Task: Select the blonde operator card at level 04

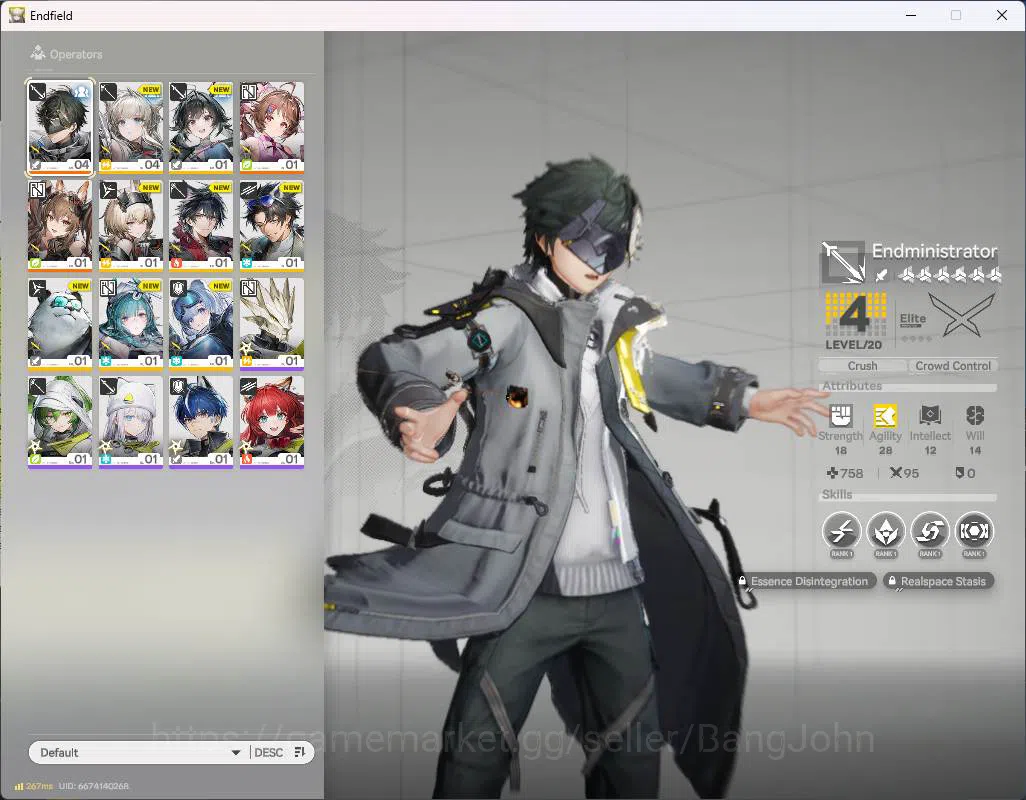Action: click(131, 128)
